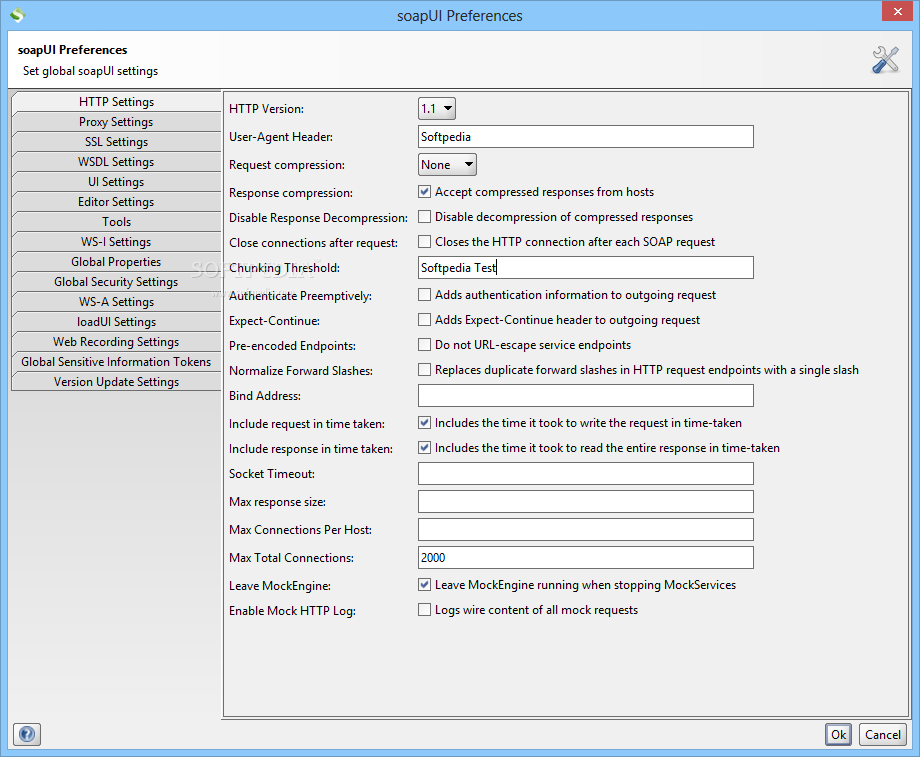This screenshot has height=757, width=920.
Task: Close the soapUI Preferences window
Action: (897, 11)
